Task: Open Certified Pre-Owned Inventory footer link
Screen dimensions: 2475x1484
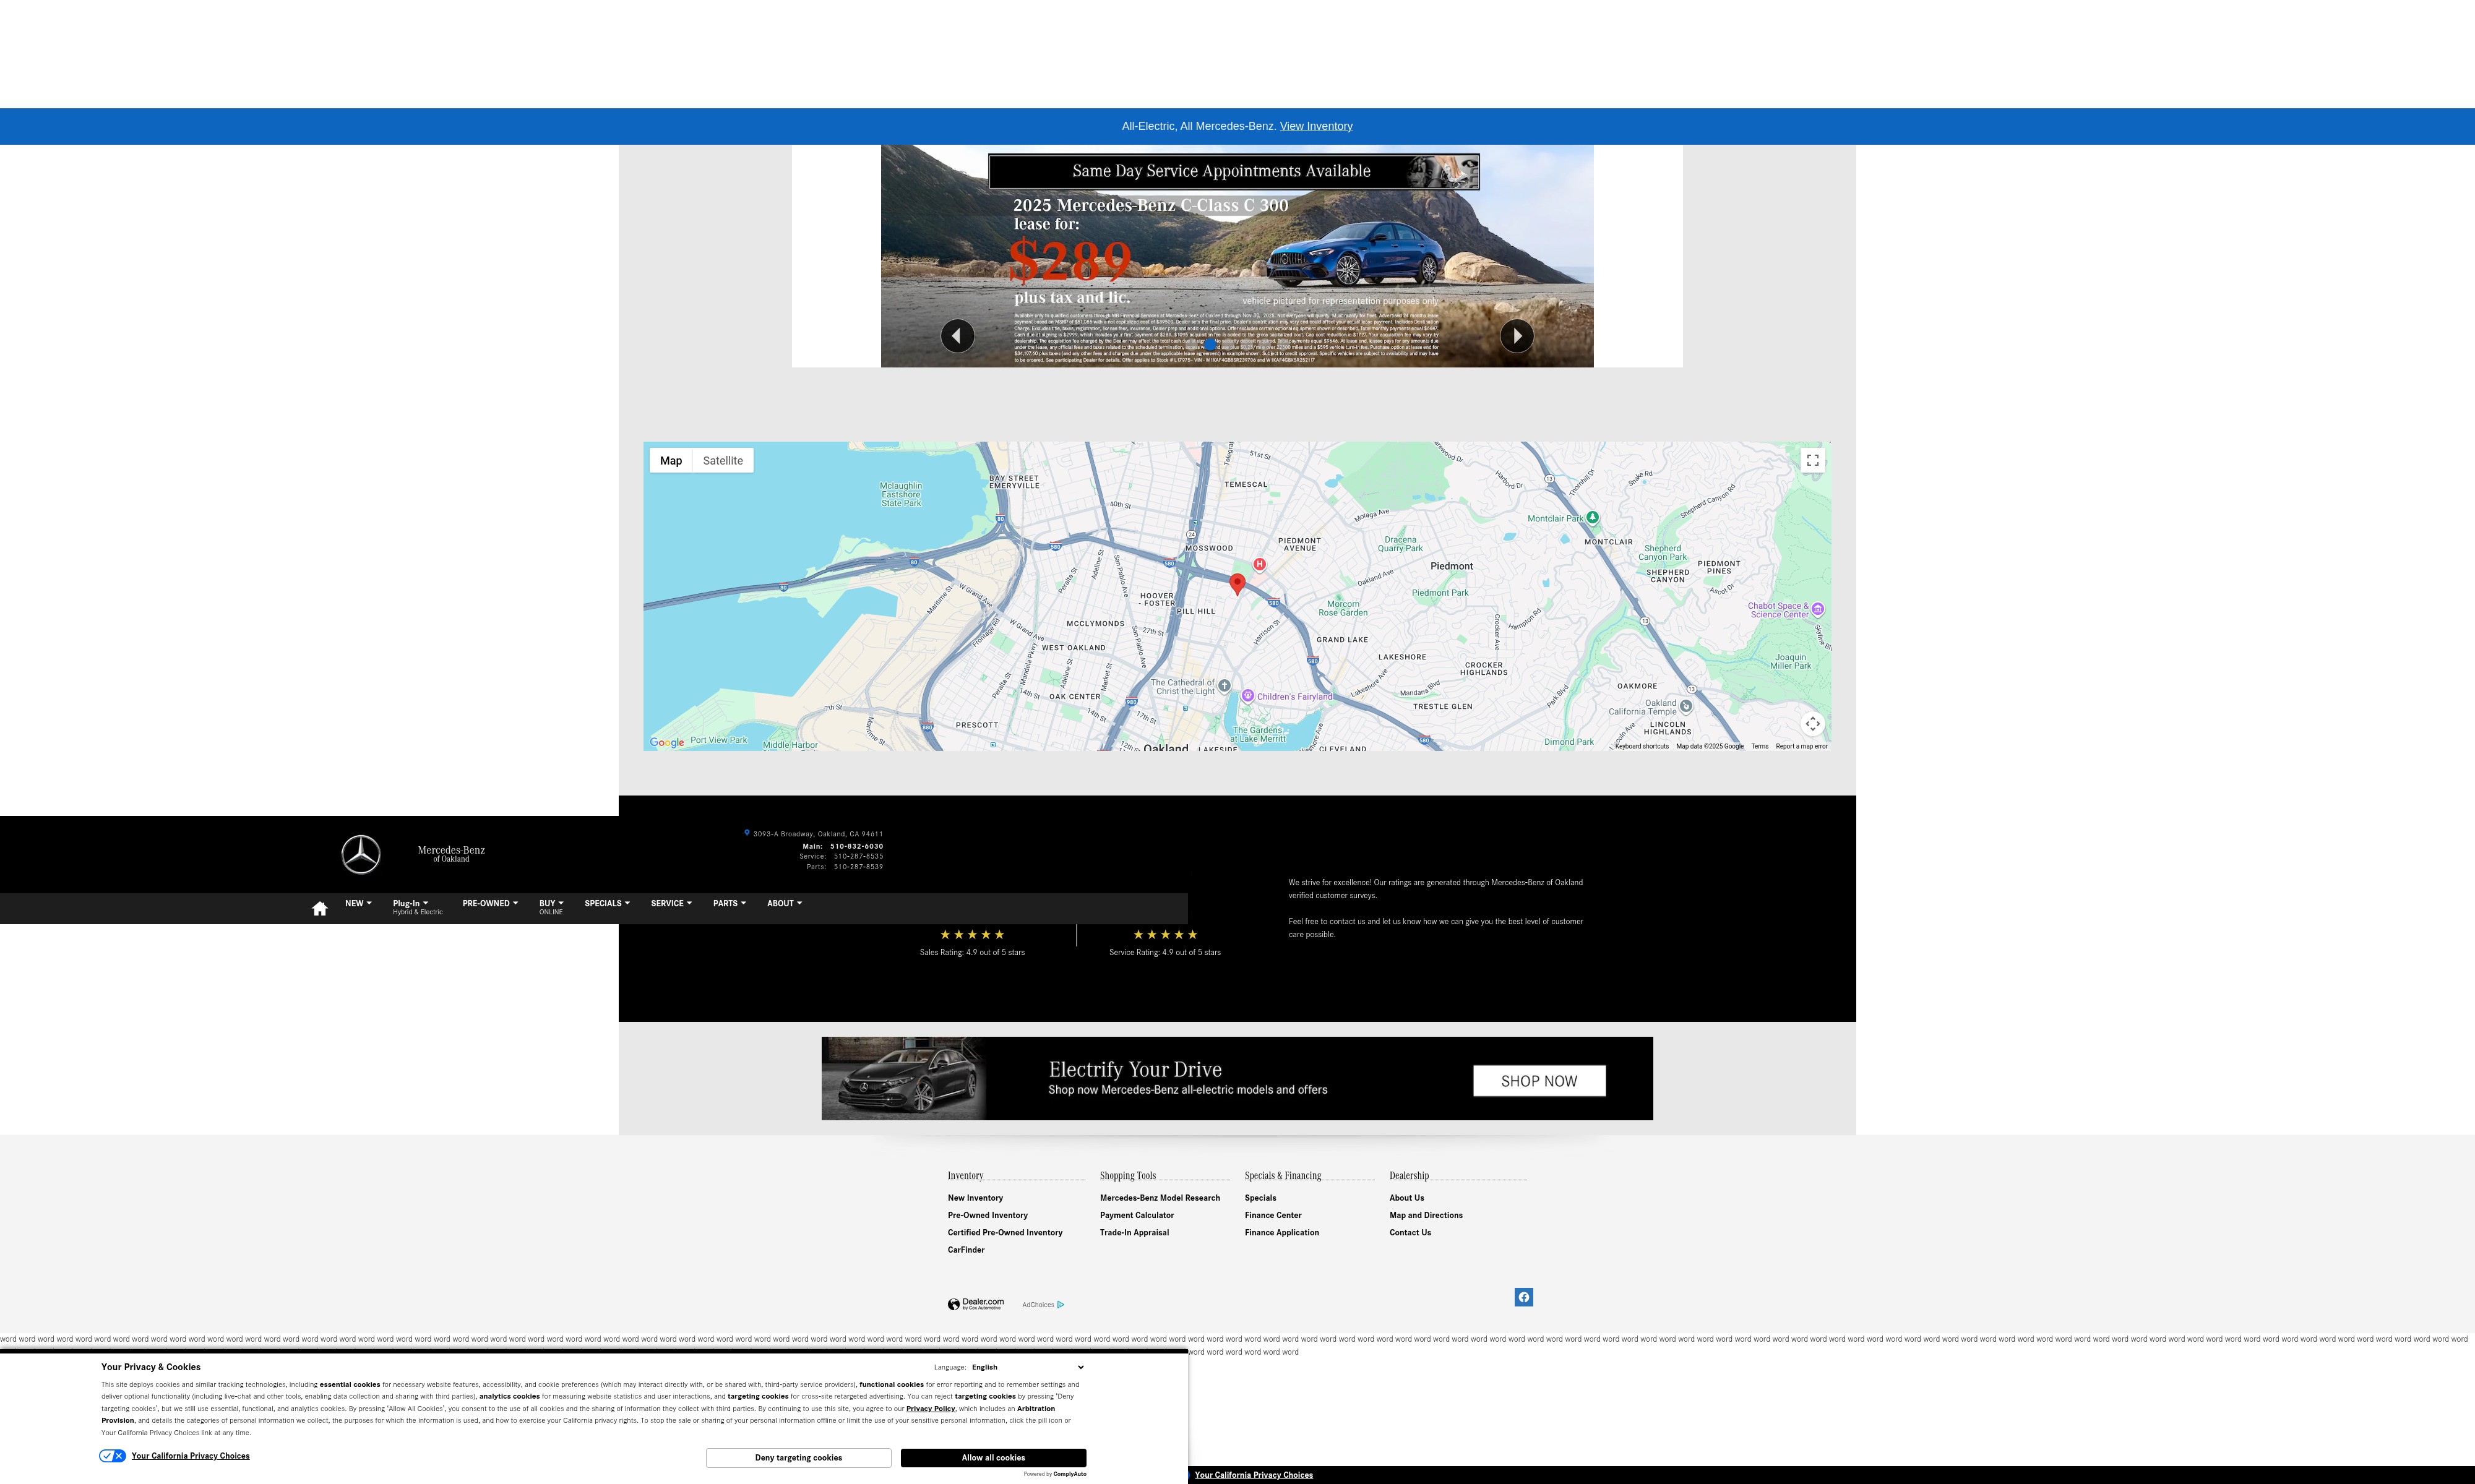Action: 1005,1232
